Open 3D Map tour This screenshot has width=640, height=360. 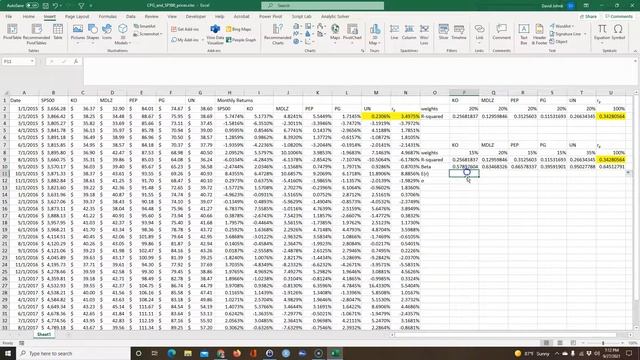coord(374,34)
